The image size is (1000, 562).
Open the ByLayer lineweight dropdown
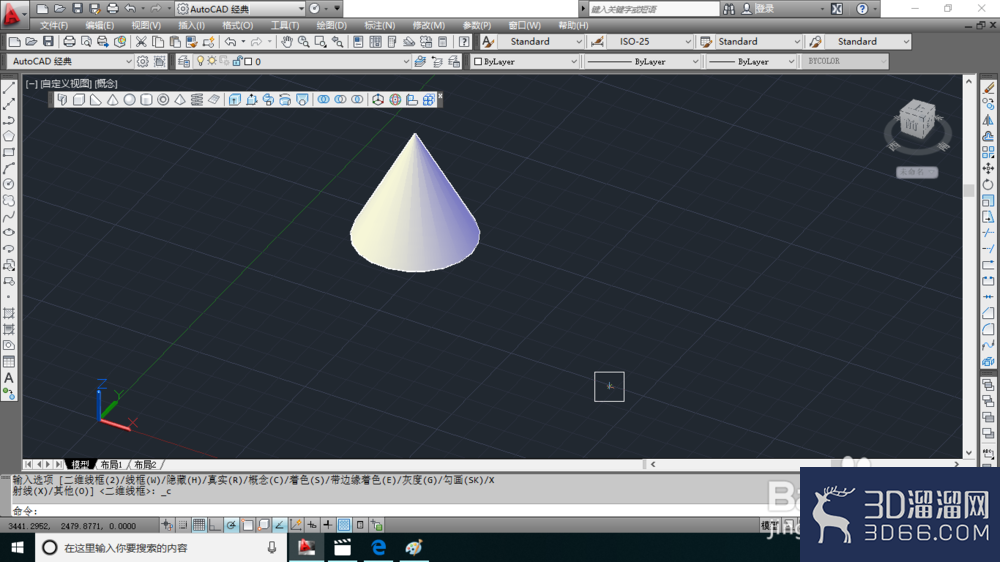791,61
